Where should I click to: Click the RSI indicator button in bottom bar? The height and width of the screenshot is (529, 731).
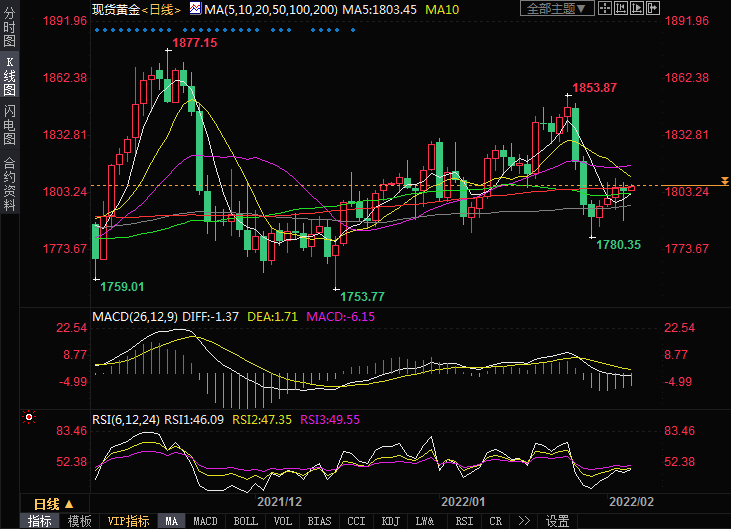[x=464, y=521]
